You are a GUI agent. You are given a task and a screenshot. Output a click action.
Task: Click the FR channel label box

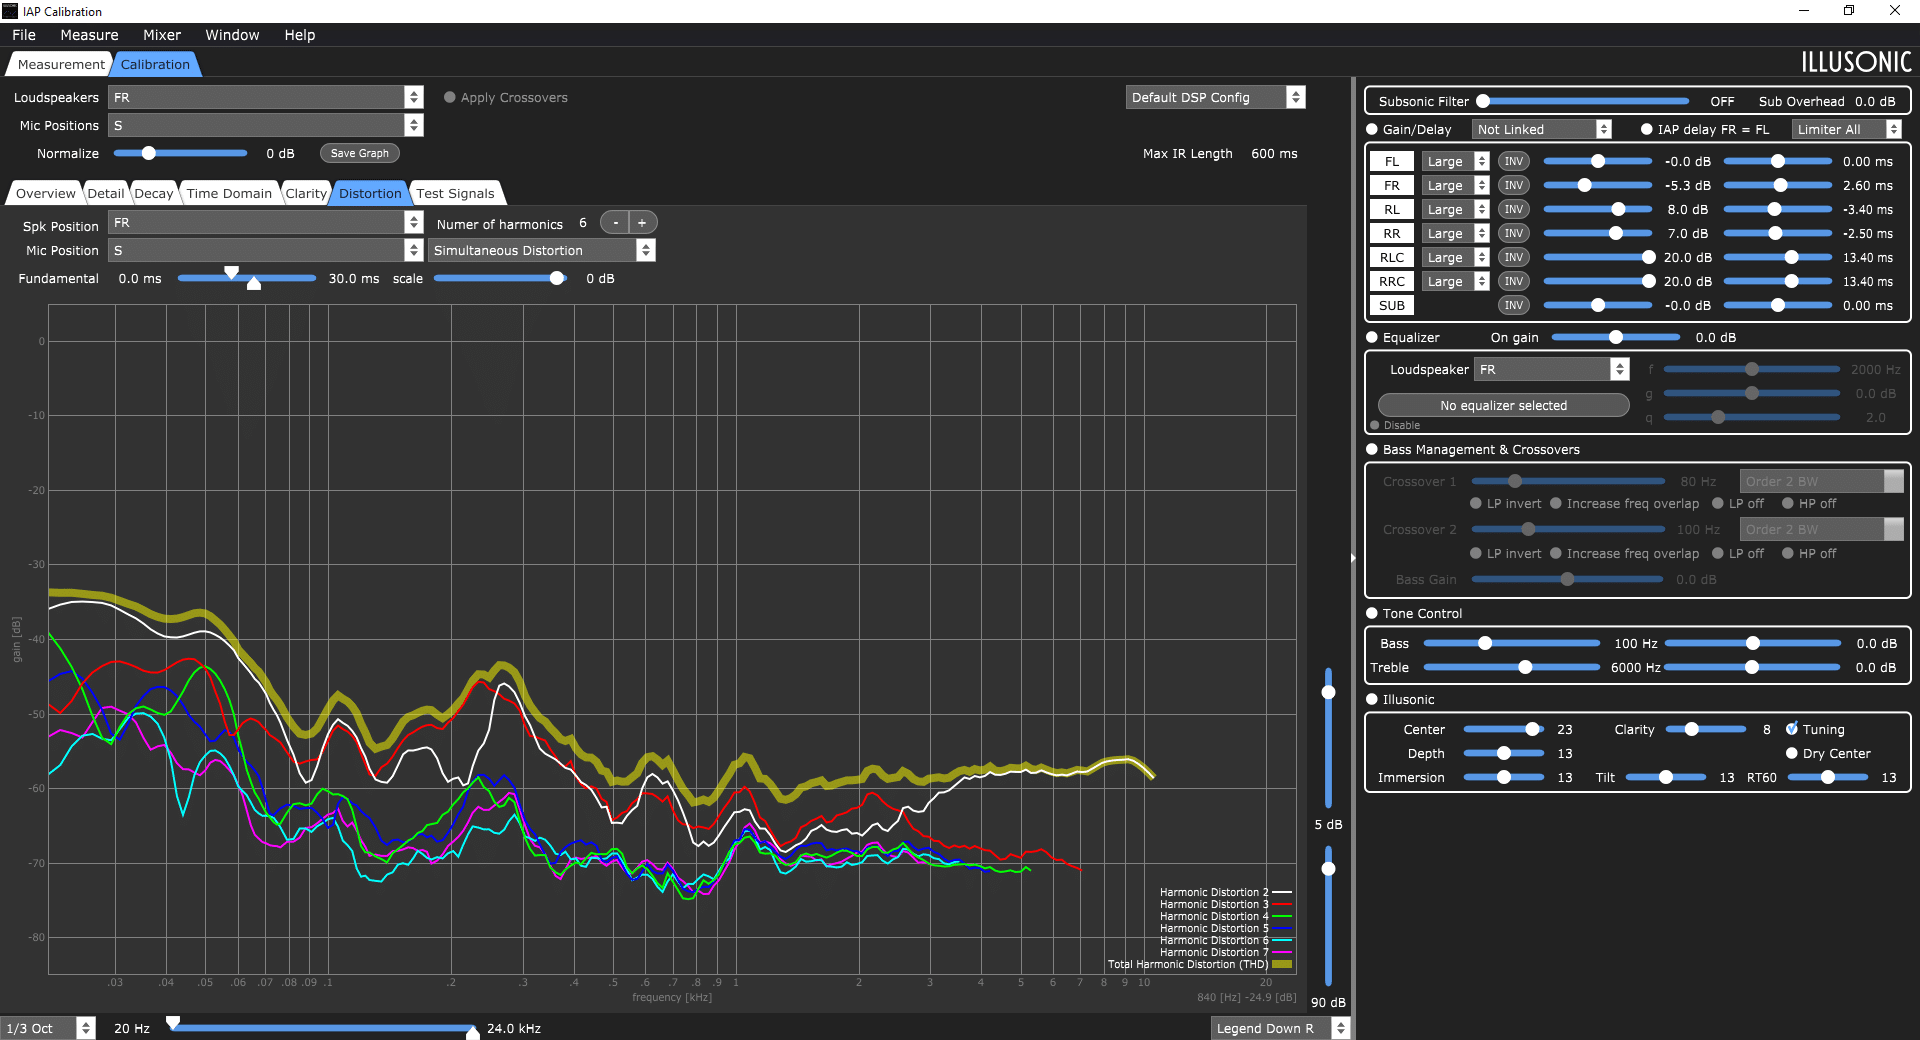[1391, 185]
